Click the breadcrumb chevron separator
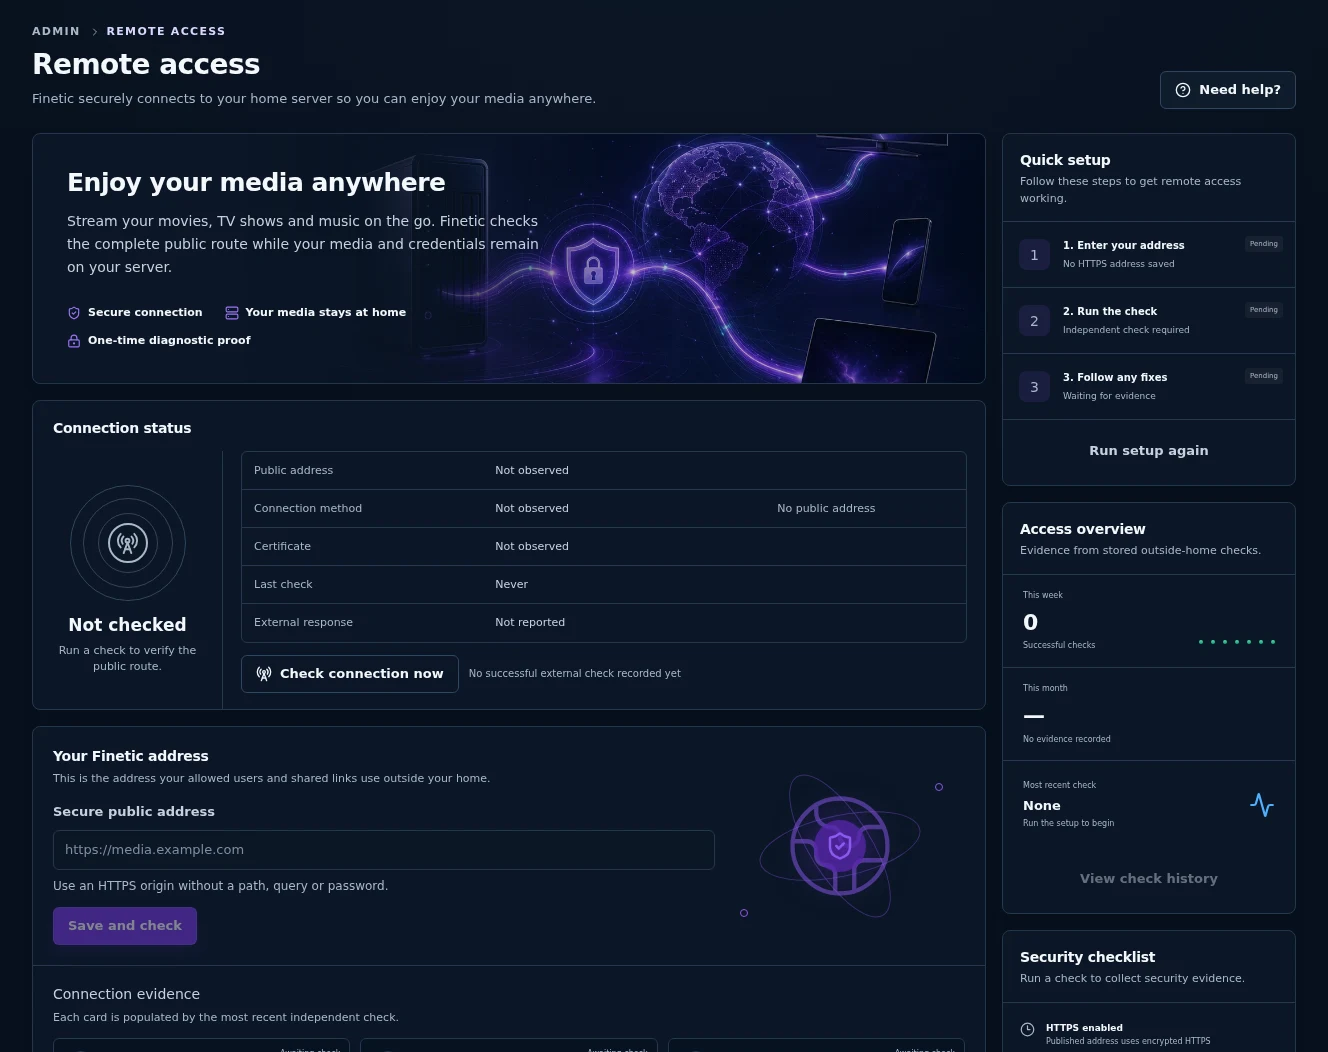 pyautogui.click(x=94, y=32)
